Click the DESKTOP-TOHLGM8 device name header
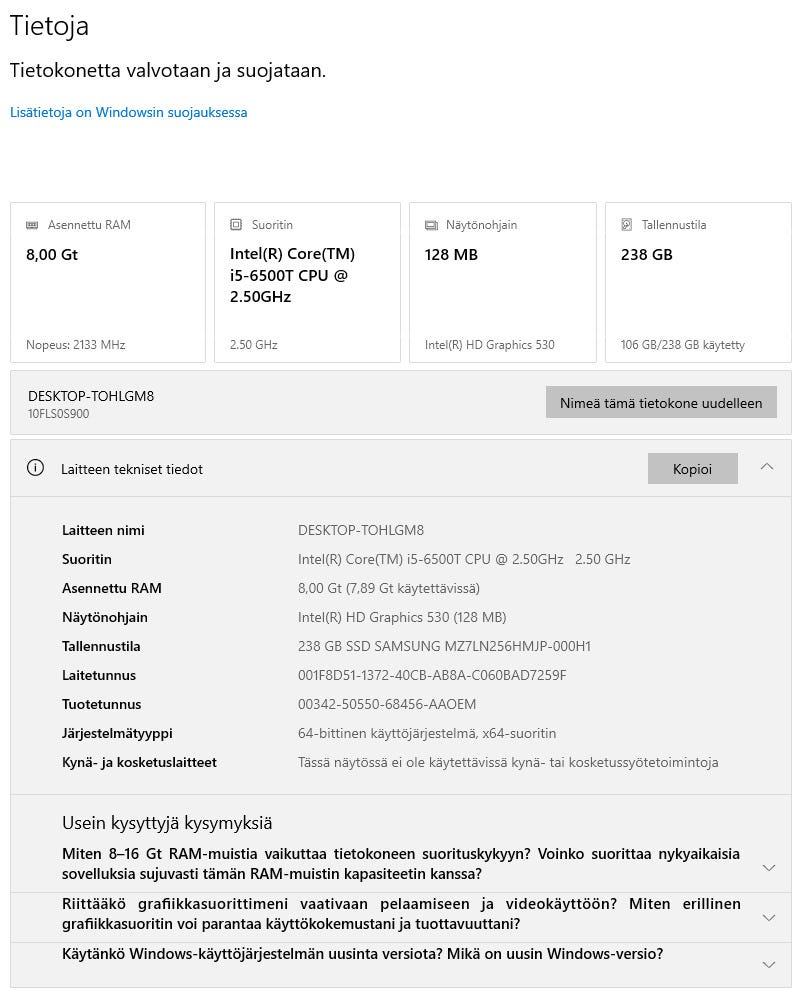Screen dimensions: 808x991 91,396
